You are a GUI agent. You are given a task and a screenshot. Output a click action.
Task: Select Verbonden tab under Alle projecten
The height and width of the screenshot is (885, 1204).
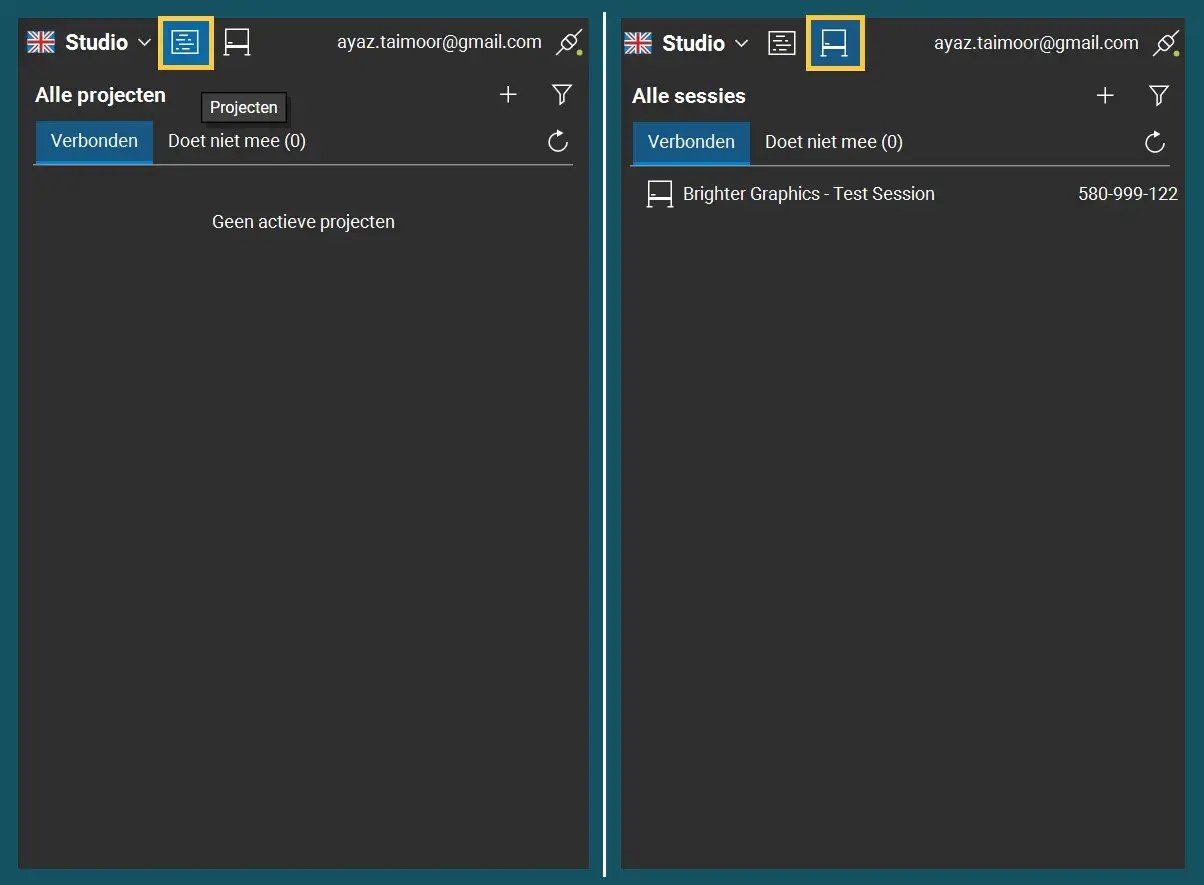pos(94,141)
